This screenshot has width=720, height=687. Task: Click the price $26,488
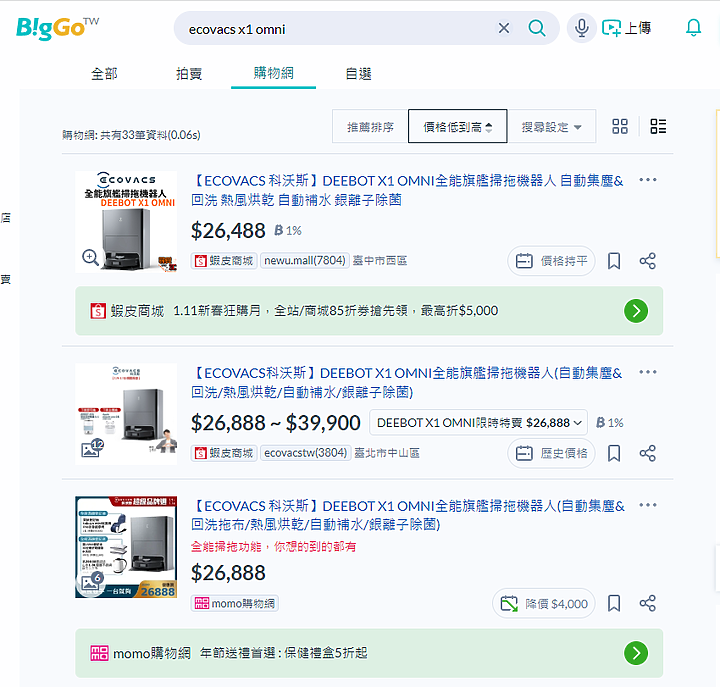click(x=228, y=231)
